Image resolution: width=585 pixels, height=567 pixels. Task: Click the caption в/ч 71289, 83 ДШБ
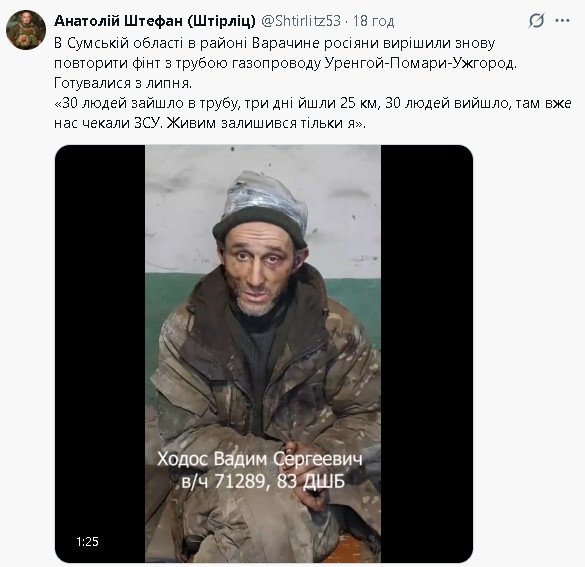click(263, 482)
